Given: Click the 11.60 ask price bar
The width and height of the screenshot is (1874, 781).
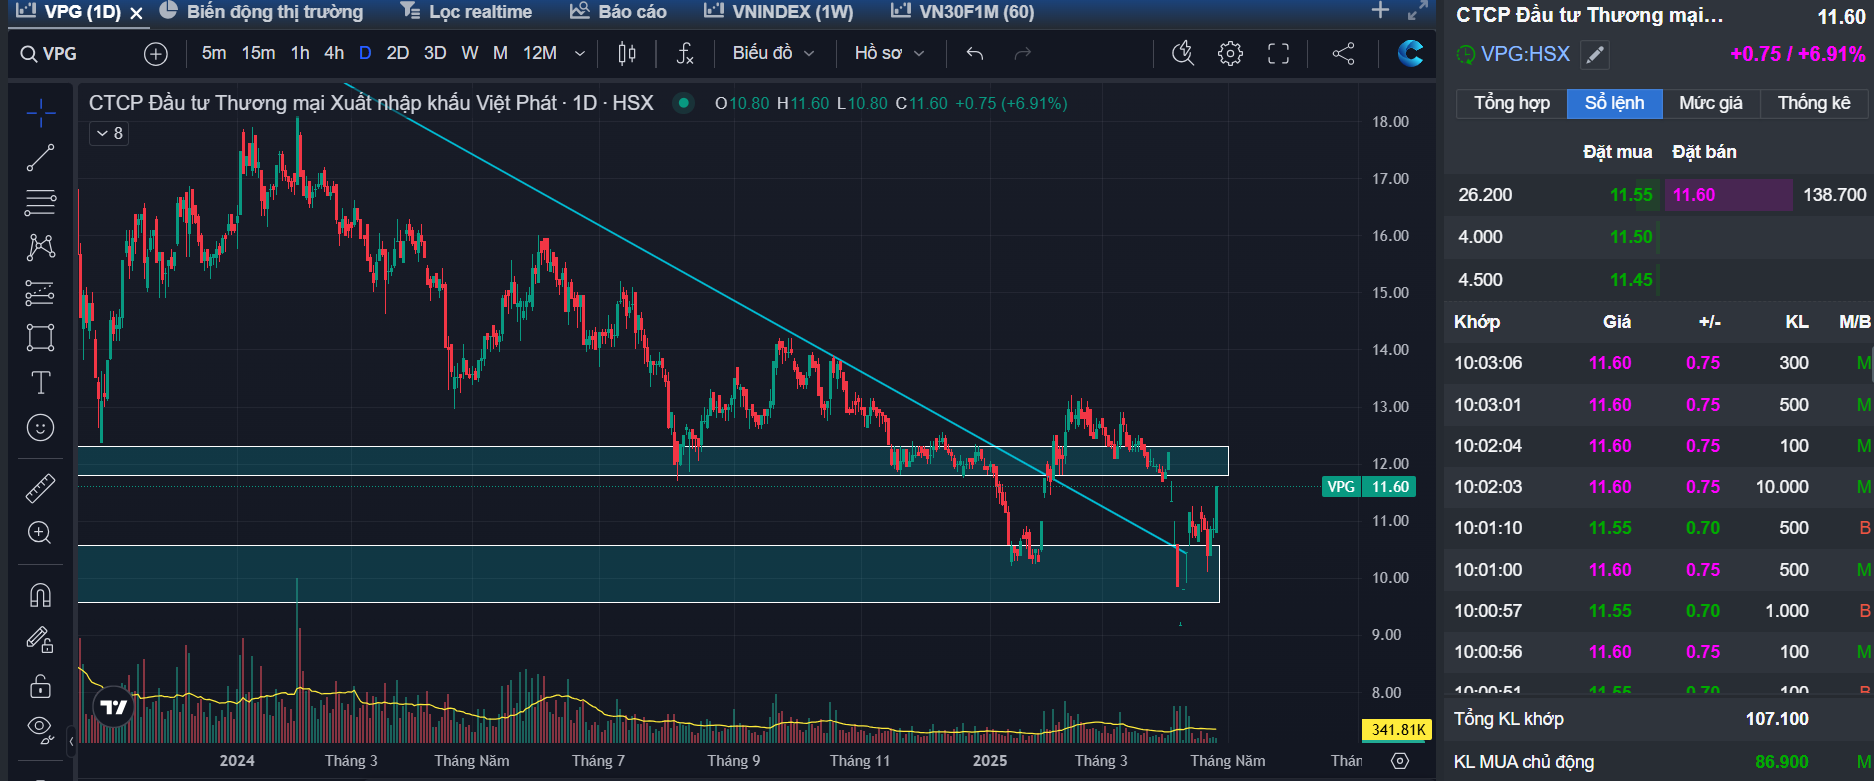Looking at the screenshot, I should tap(1728, 195).
